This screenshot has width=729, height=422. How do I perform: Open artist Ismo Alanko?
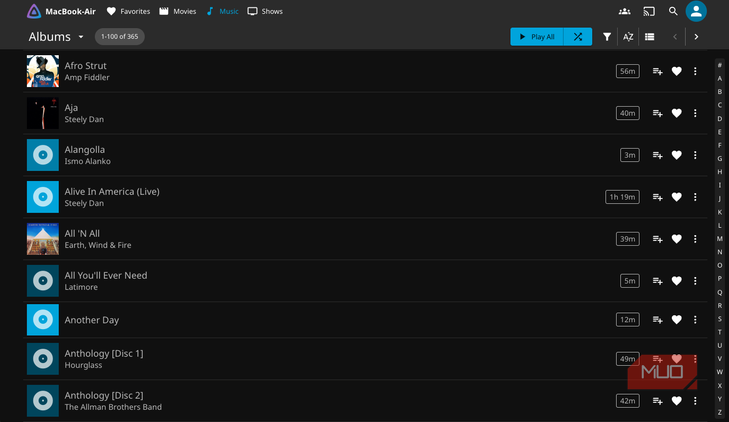(x=87, y=161)
